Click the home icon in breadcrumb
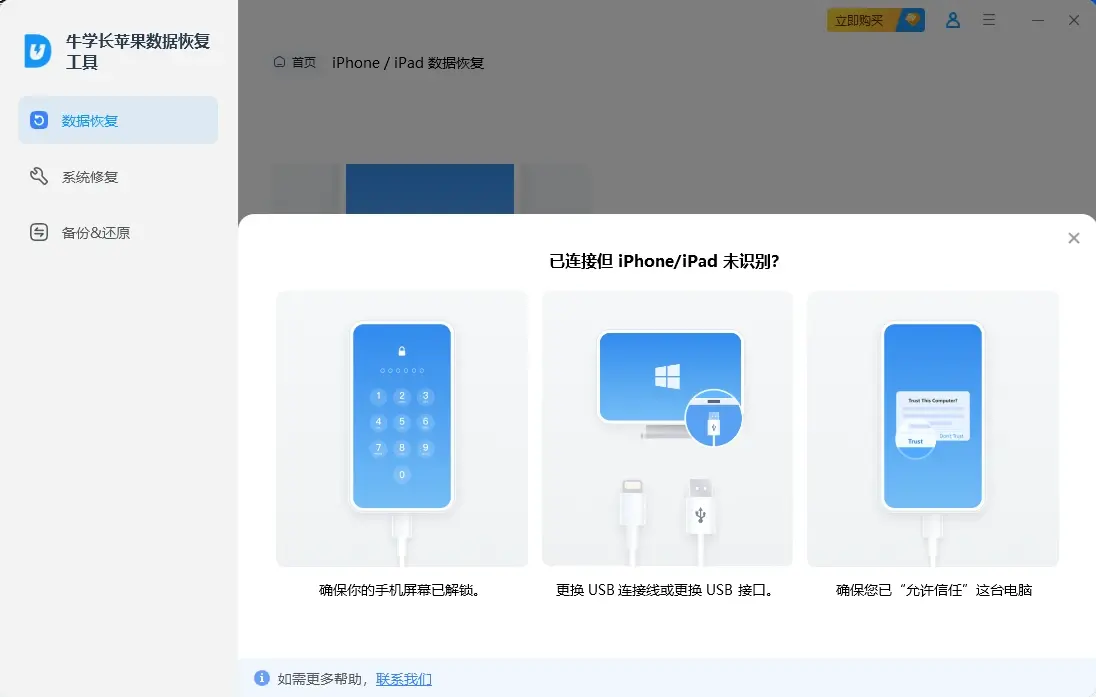 pyautogui.click(x=280, y=62)
